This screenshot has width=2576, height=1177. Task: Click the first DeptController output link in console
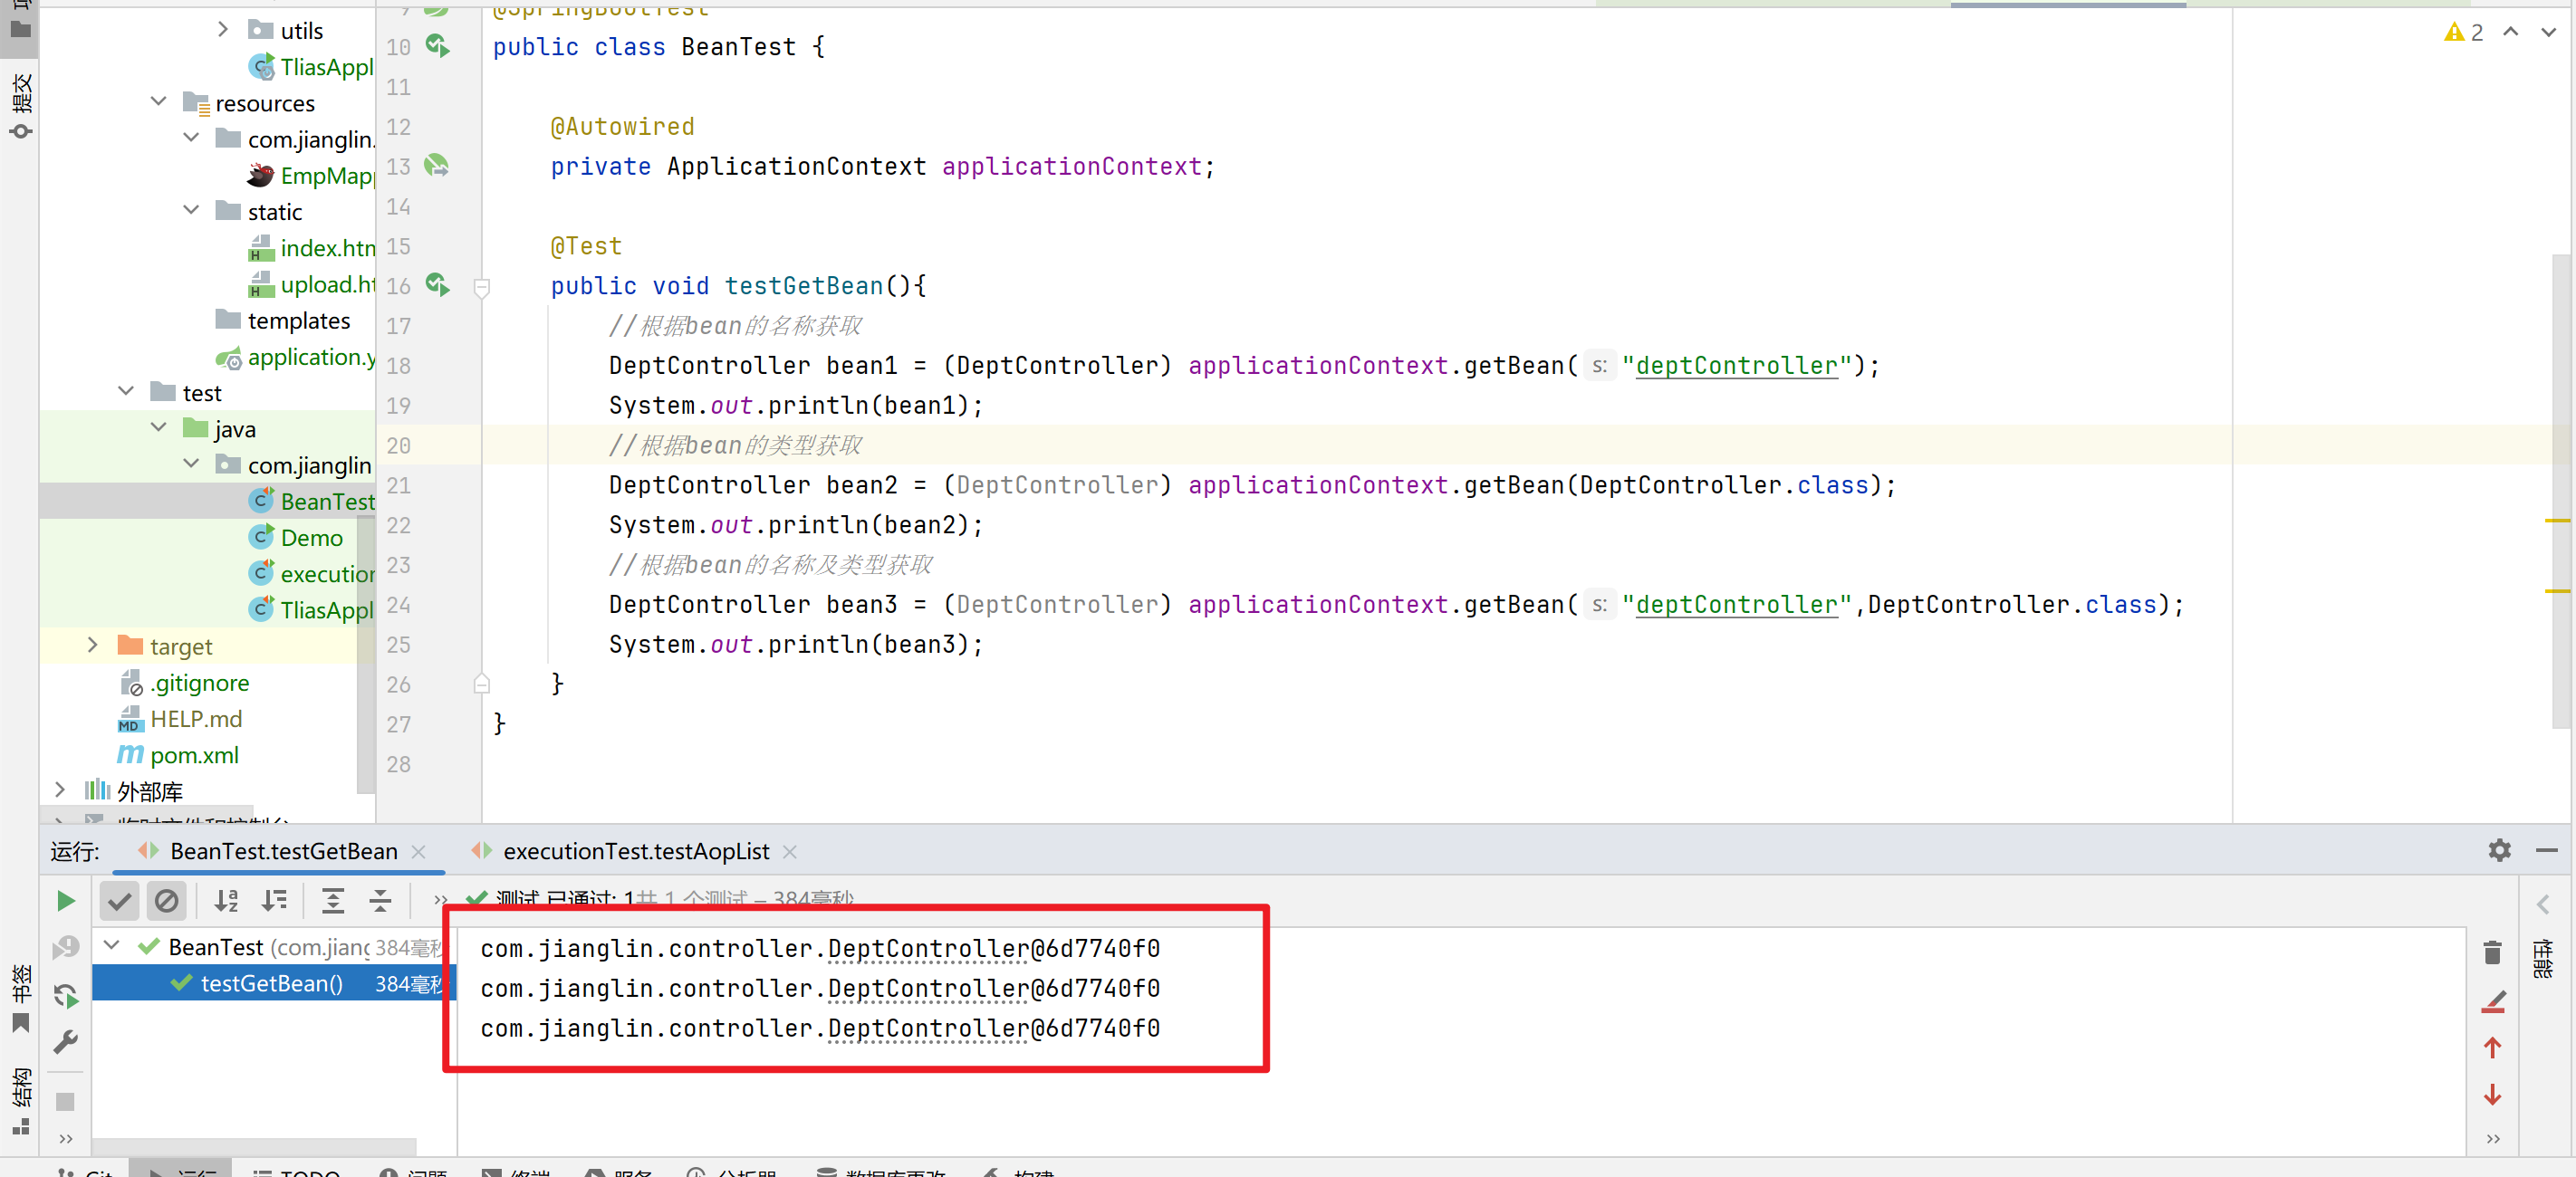[x=928, y=948]
